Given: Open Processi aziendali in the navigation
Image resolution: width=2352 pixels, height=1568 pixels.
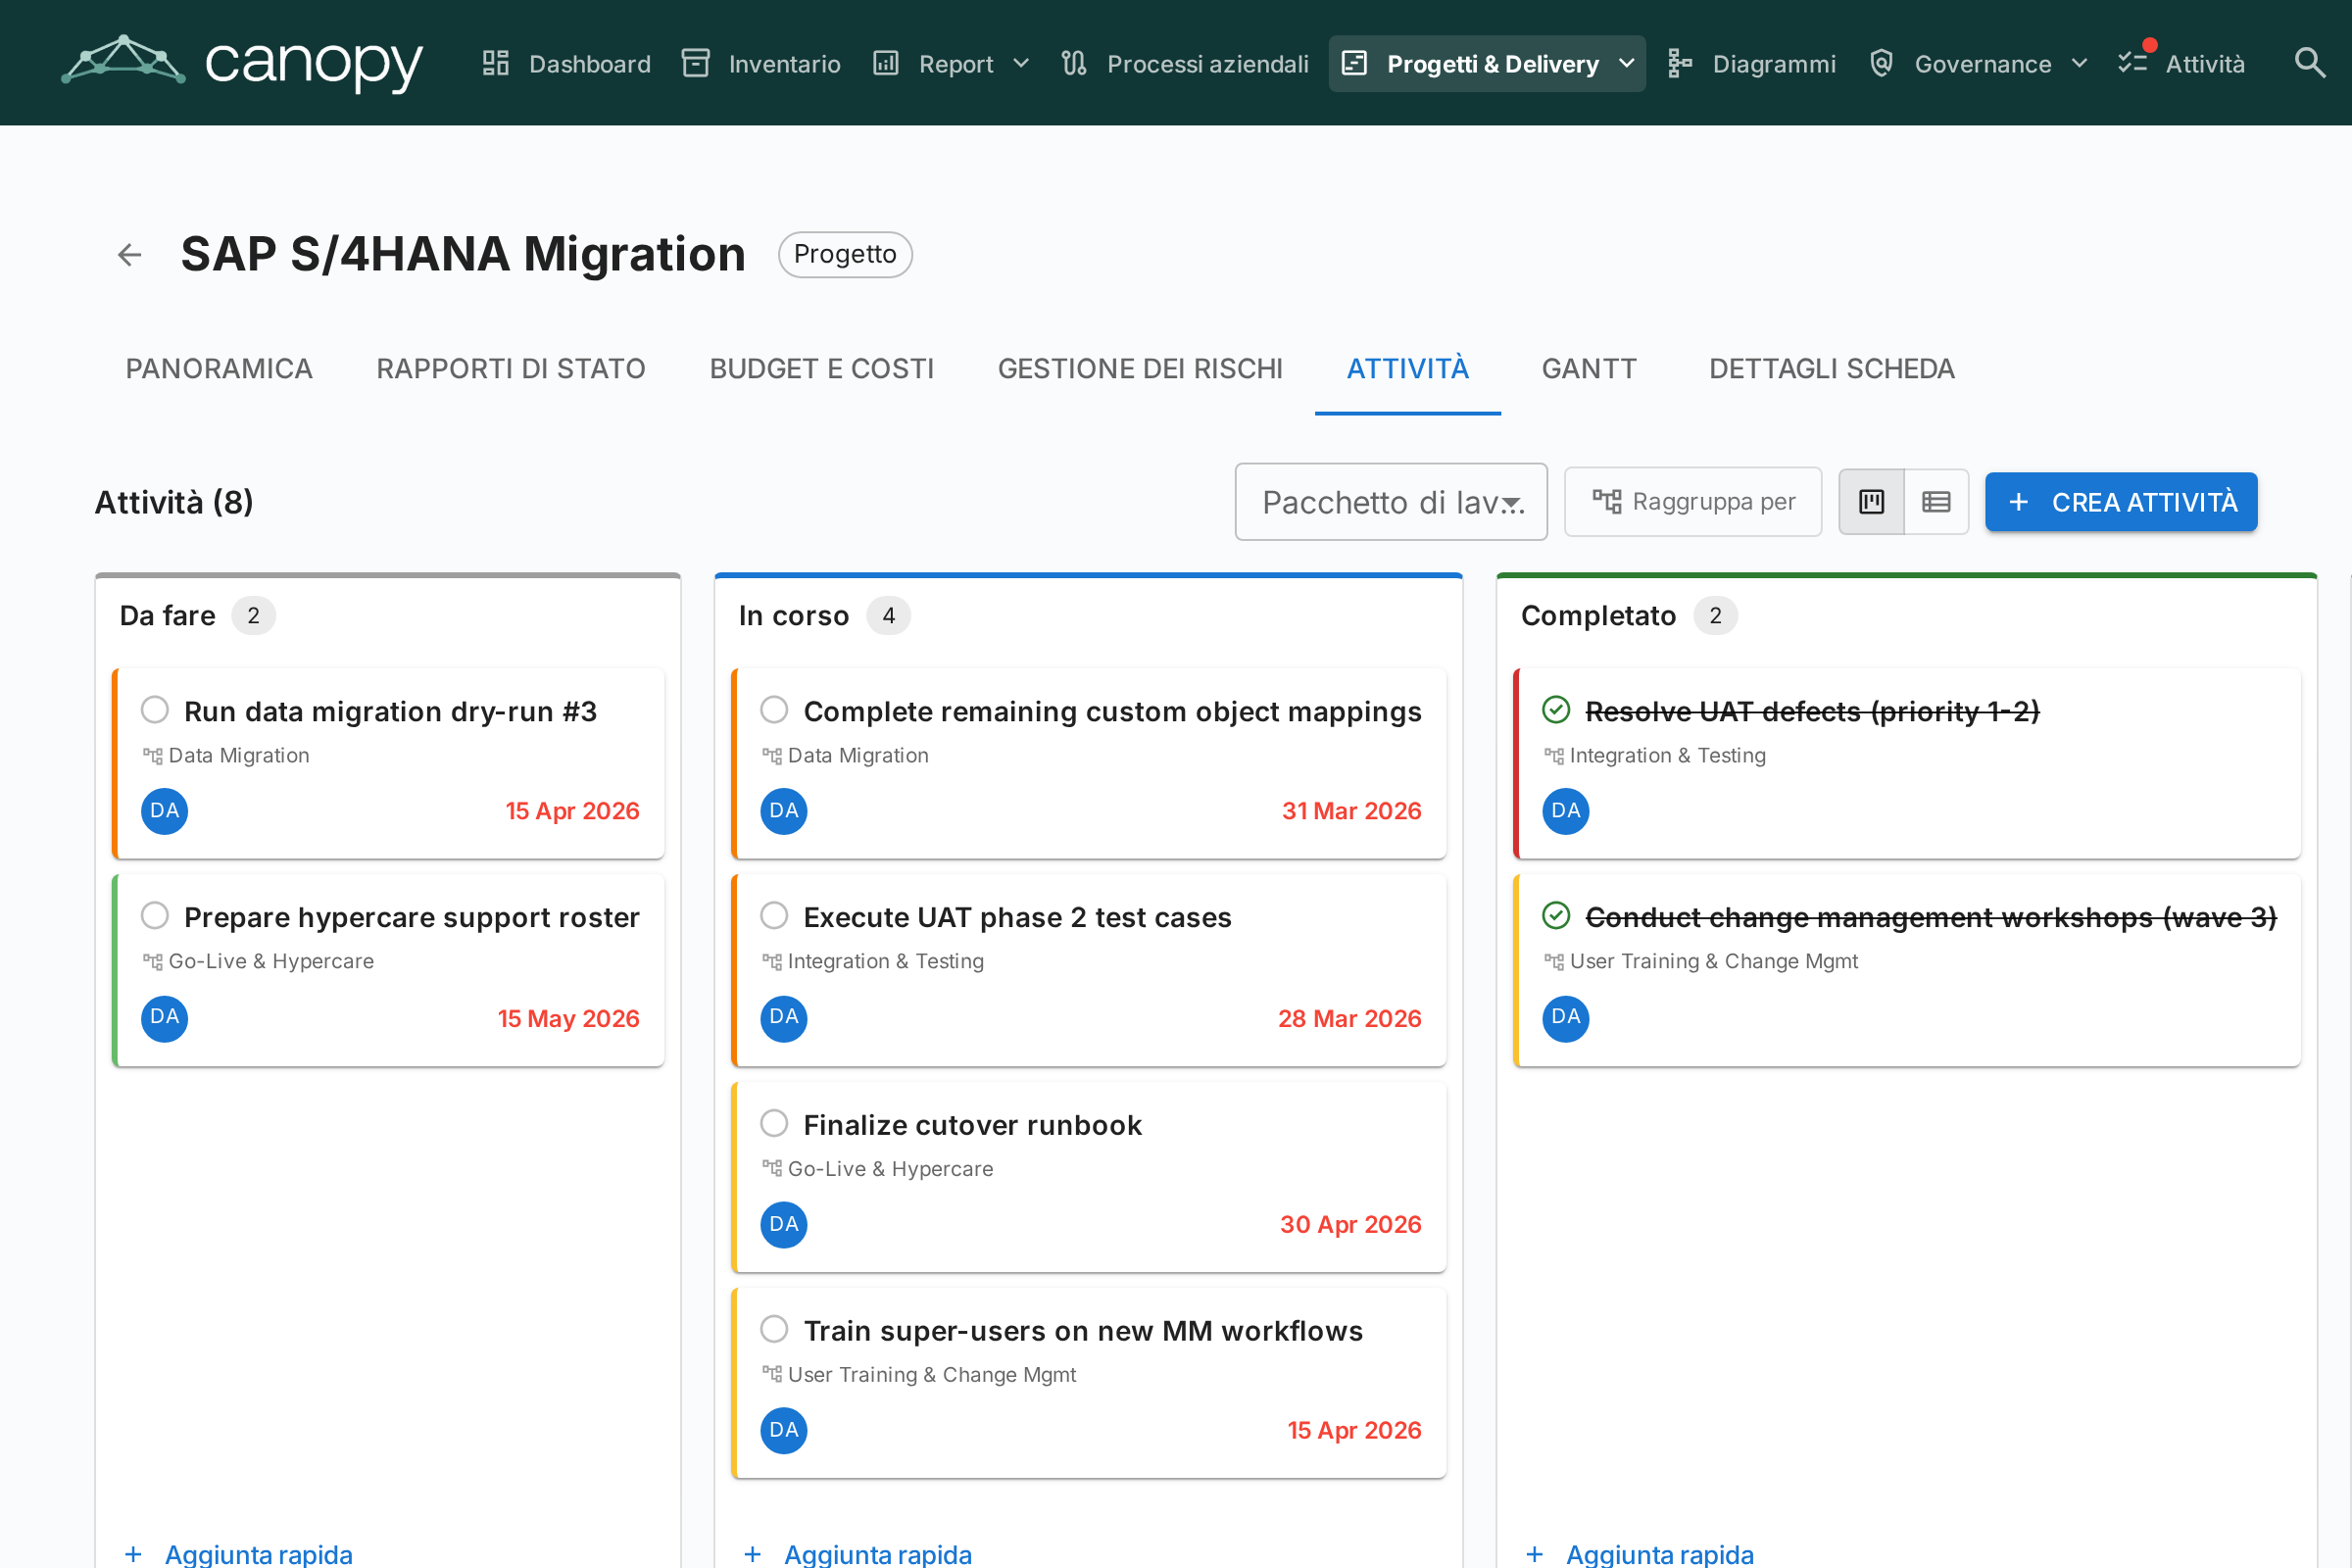Looking at the screenshot, I should click(x=1185, y=63).
